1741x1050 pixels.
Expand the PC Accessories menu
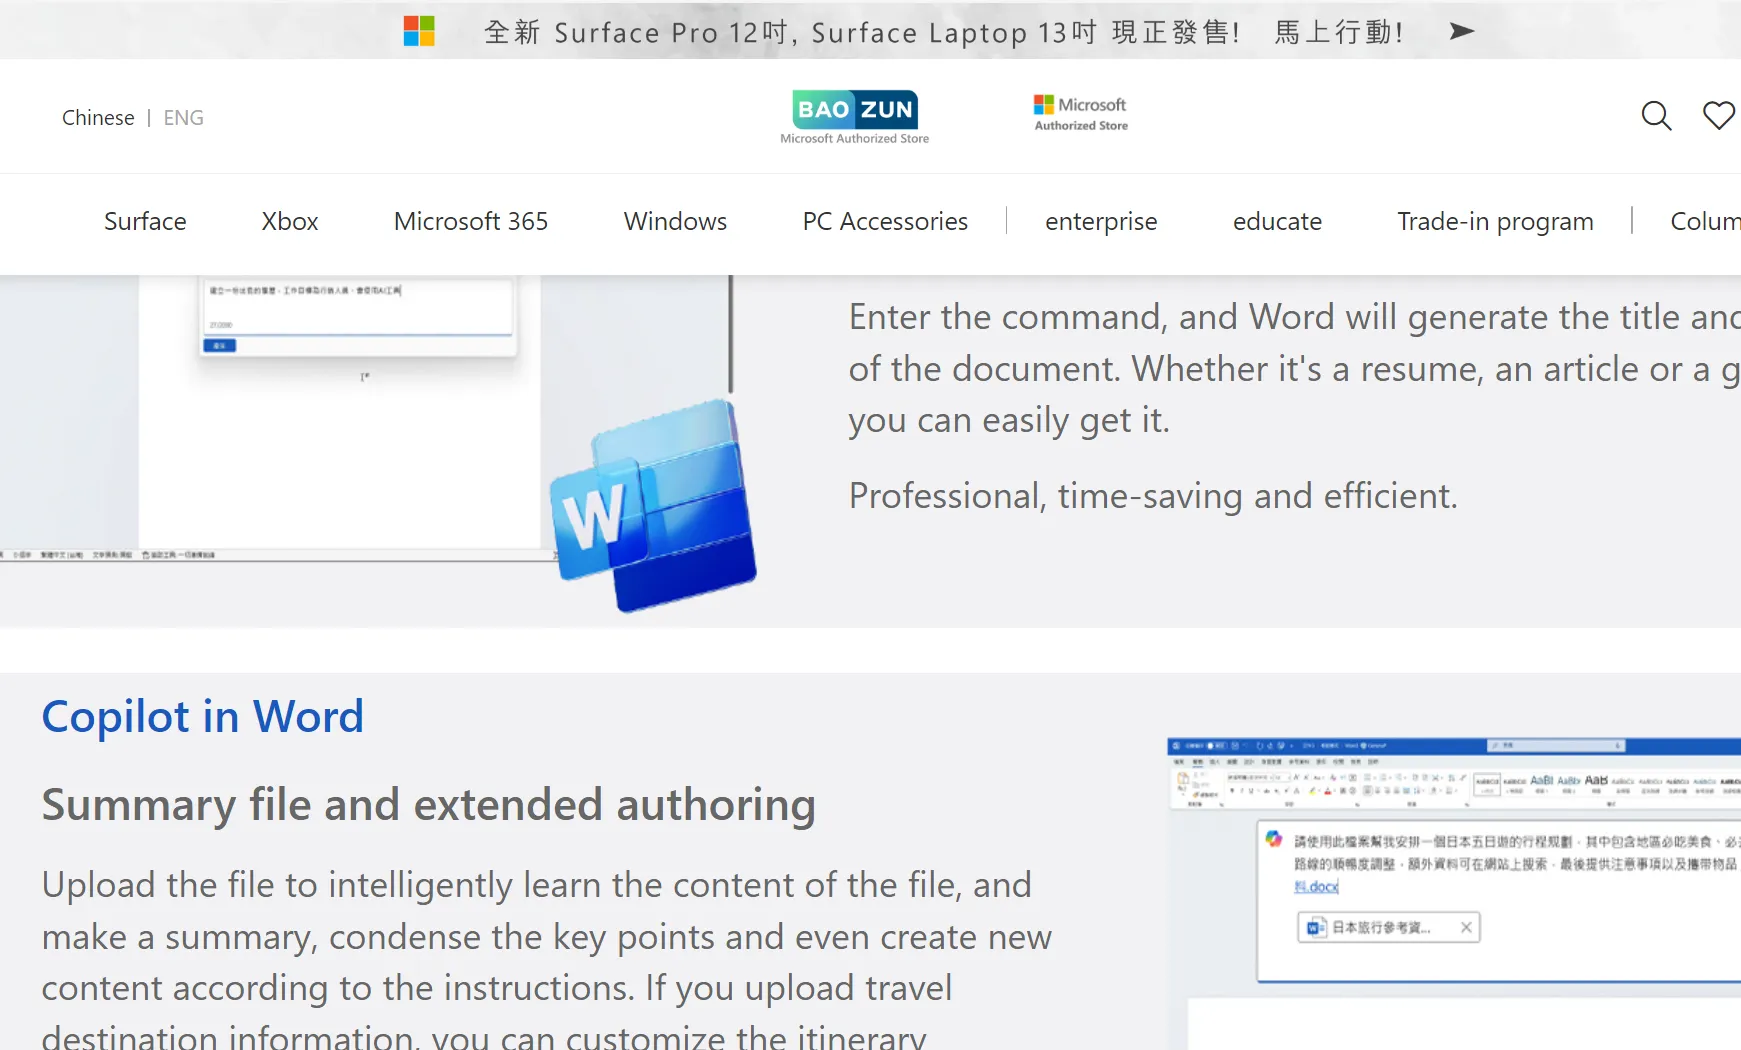click(x=885, y=221)
